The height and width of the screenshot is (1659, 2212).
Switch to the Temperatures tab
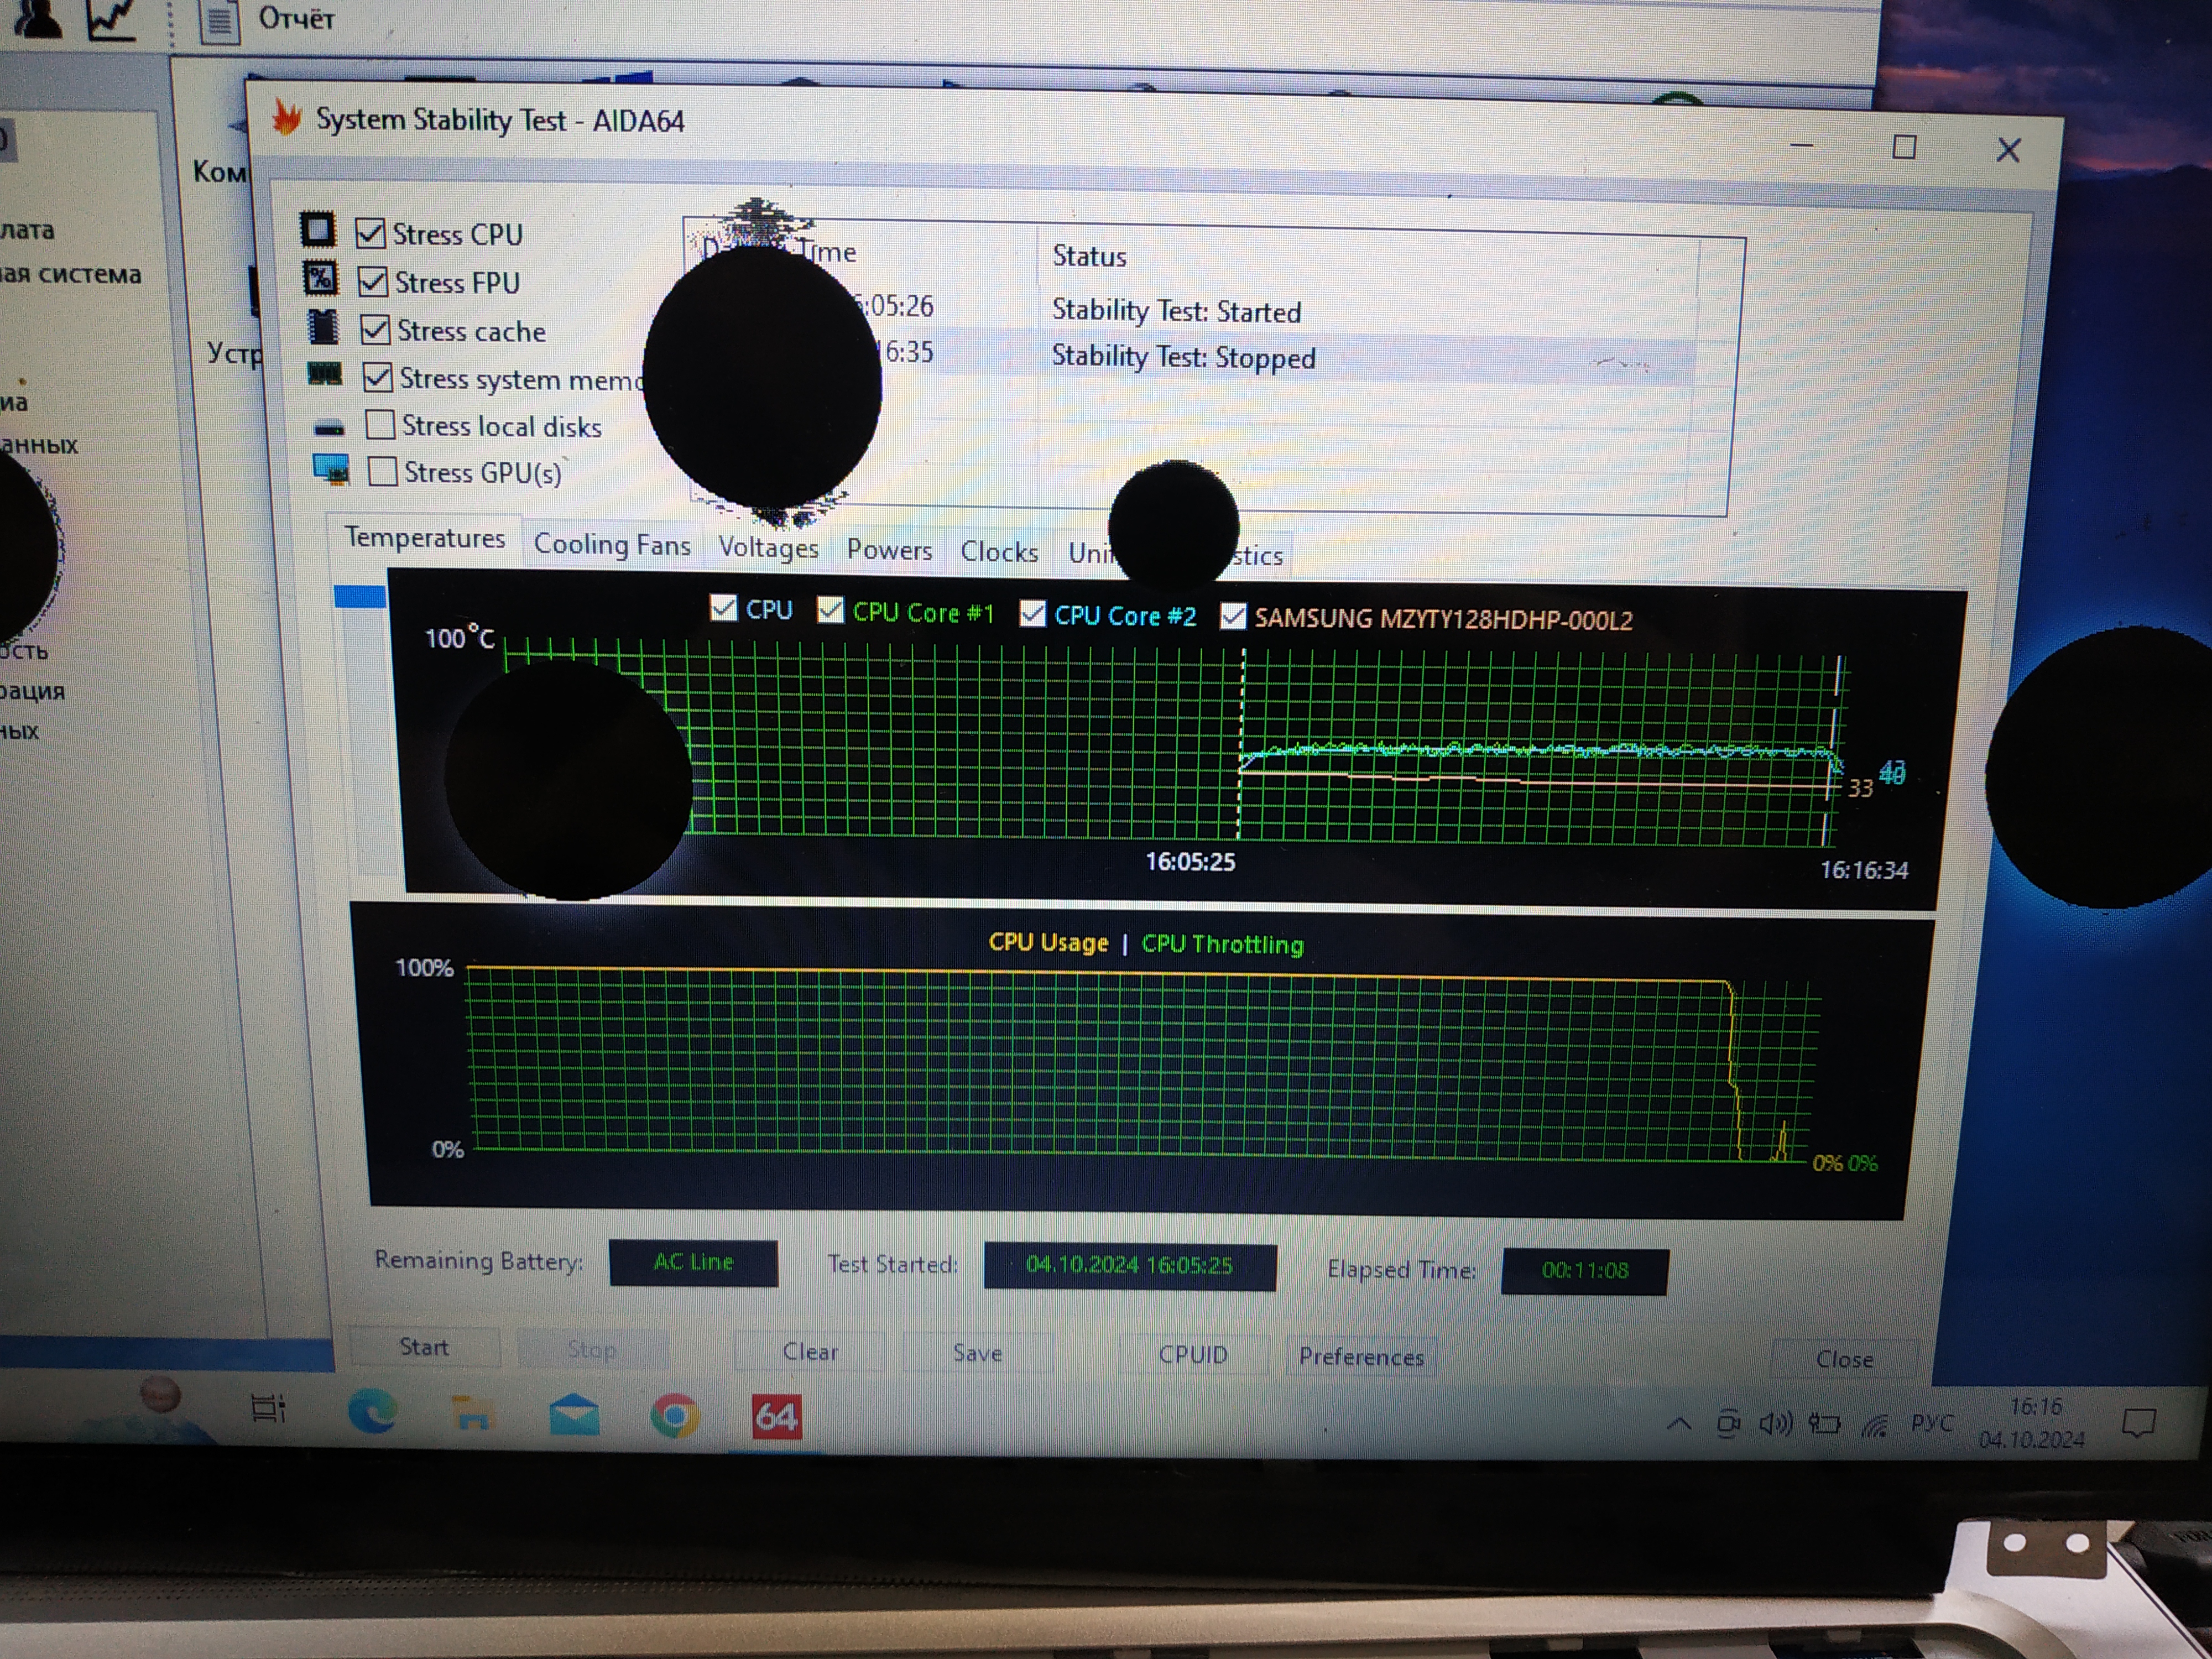[425, 538]
